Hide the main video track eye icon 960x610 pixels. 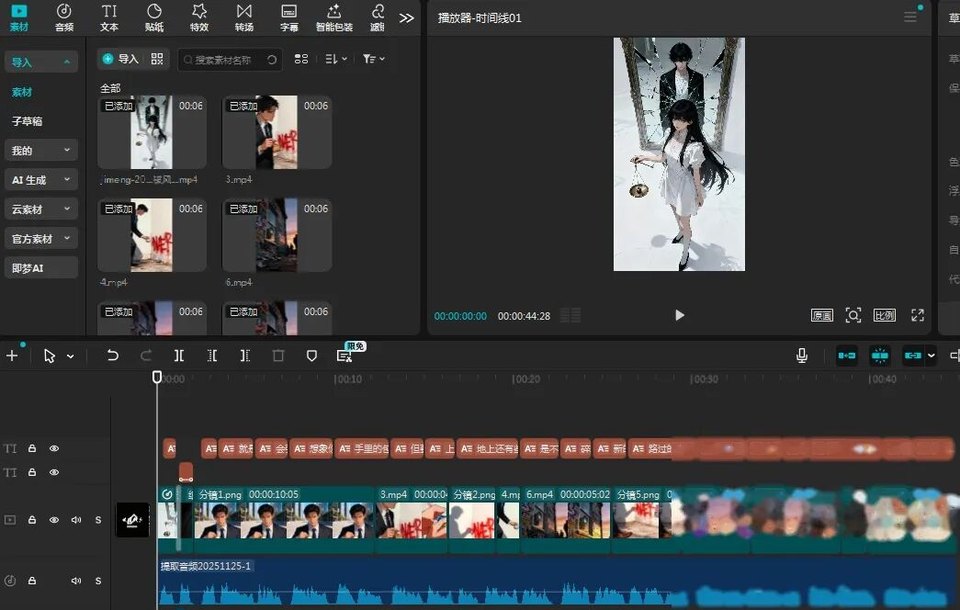coord(54,519)
